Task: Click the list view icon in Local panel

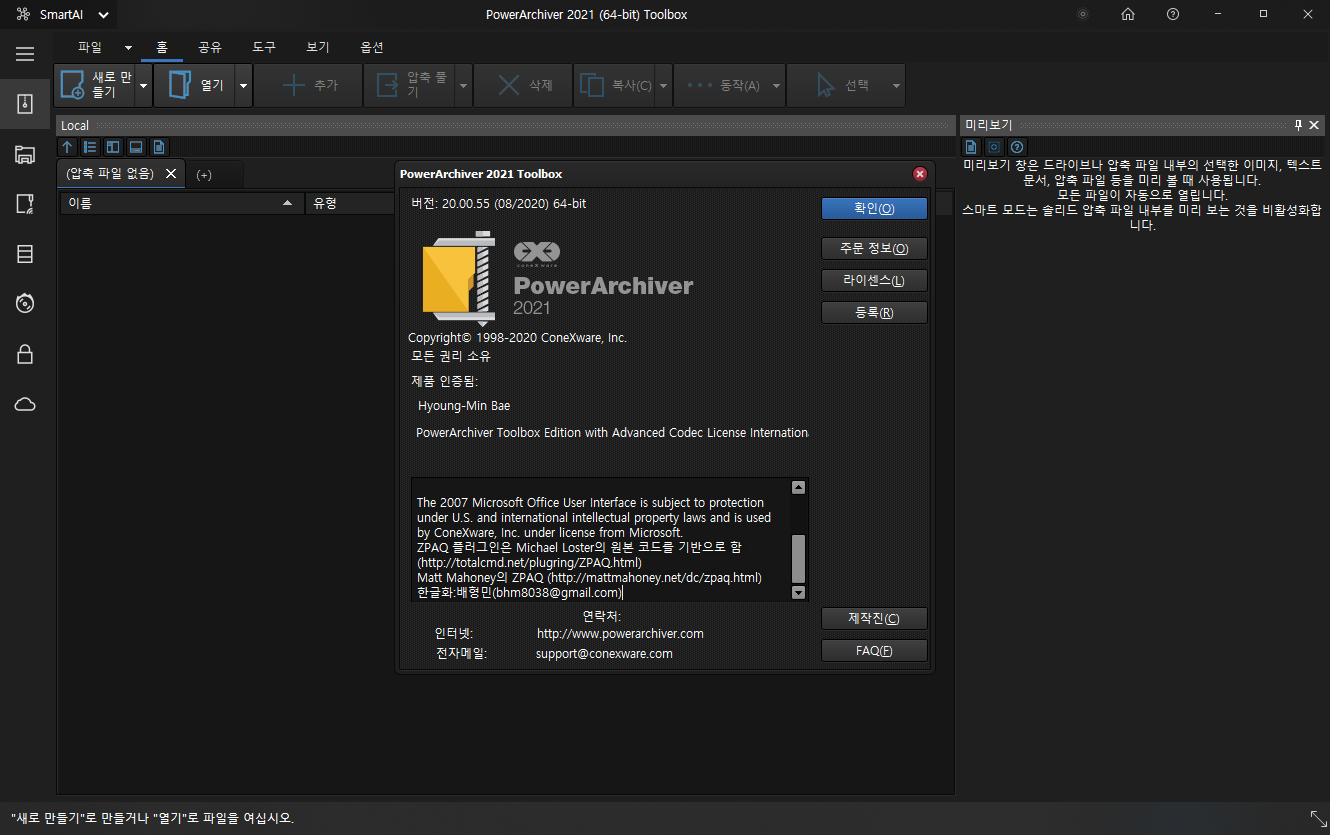Action: (x=90, y=147)
